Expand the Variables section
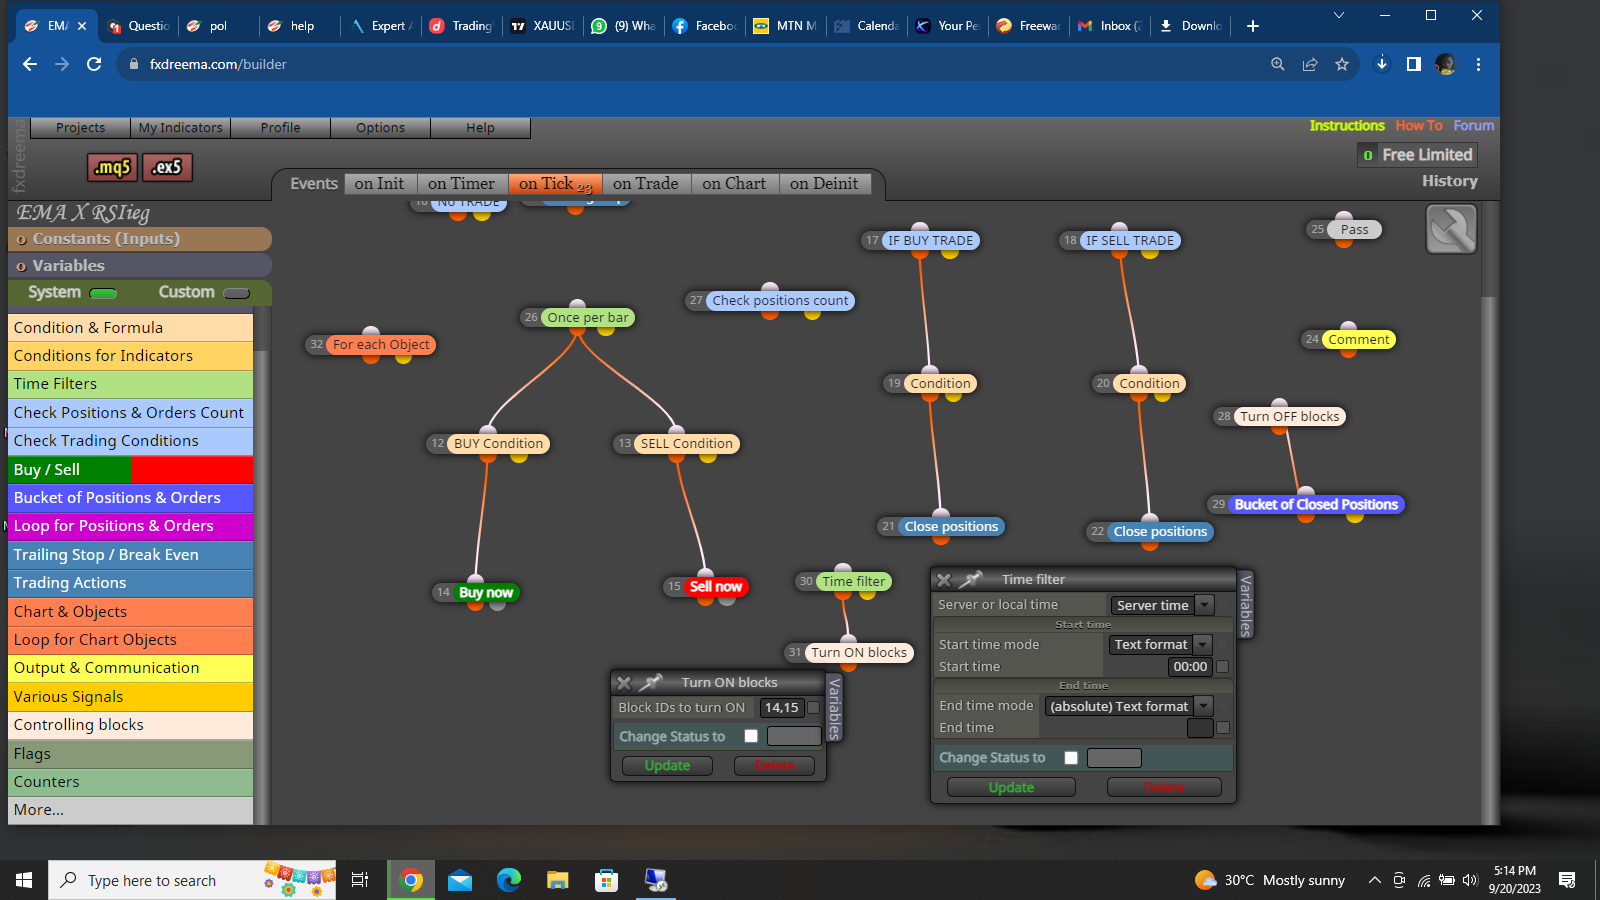Viewport: 1600px width, 900px height. pos(140,266)
